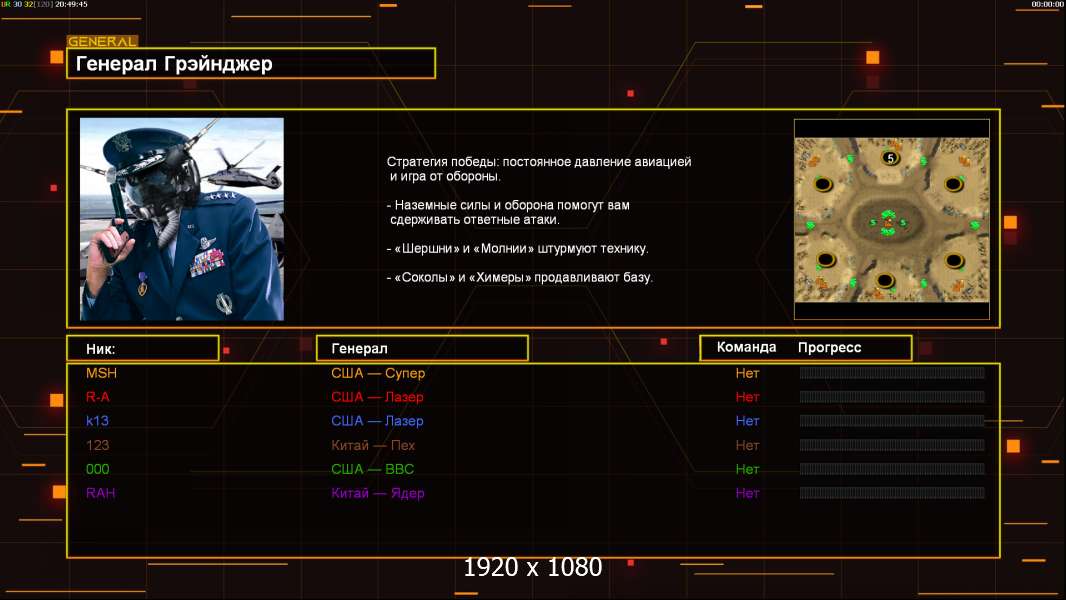The image size is (1066, 600).
Task: Click 'США — ВВС' general entry
Action: tap(372, 469)
